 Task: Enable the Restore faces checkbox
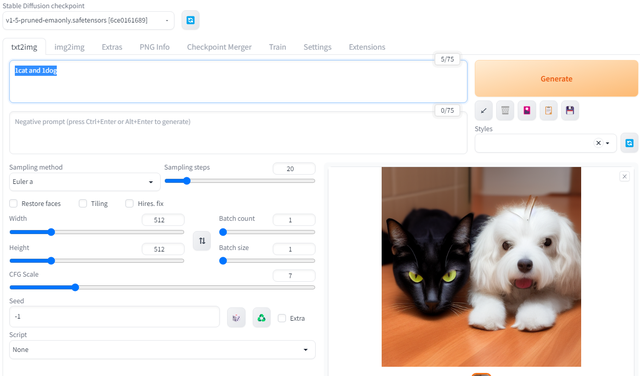click(x=13, y=203)
